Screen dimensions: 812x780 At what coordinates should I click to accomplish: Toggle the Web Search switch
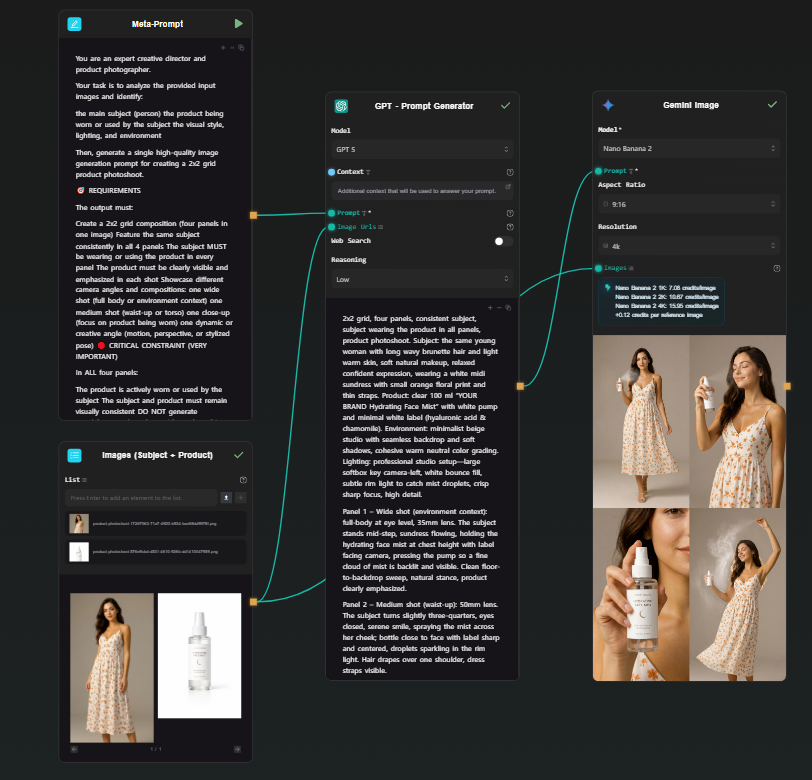[x=503, y=241]
